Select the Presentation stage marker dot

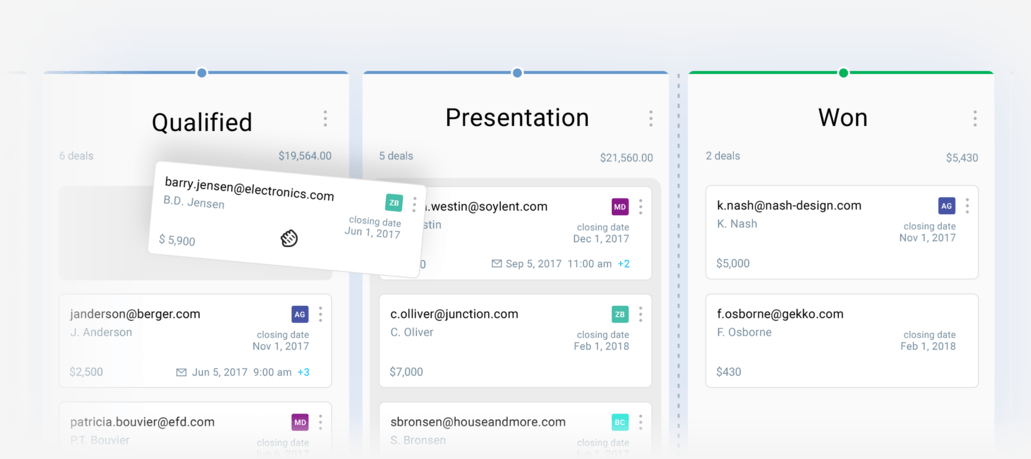click(x=517, y=72)
